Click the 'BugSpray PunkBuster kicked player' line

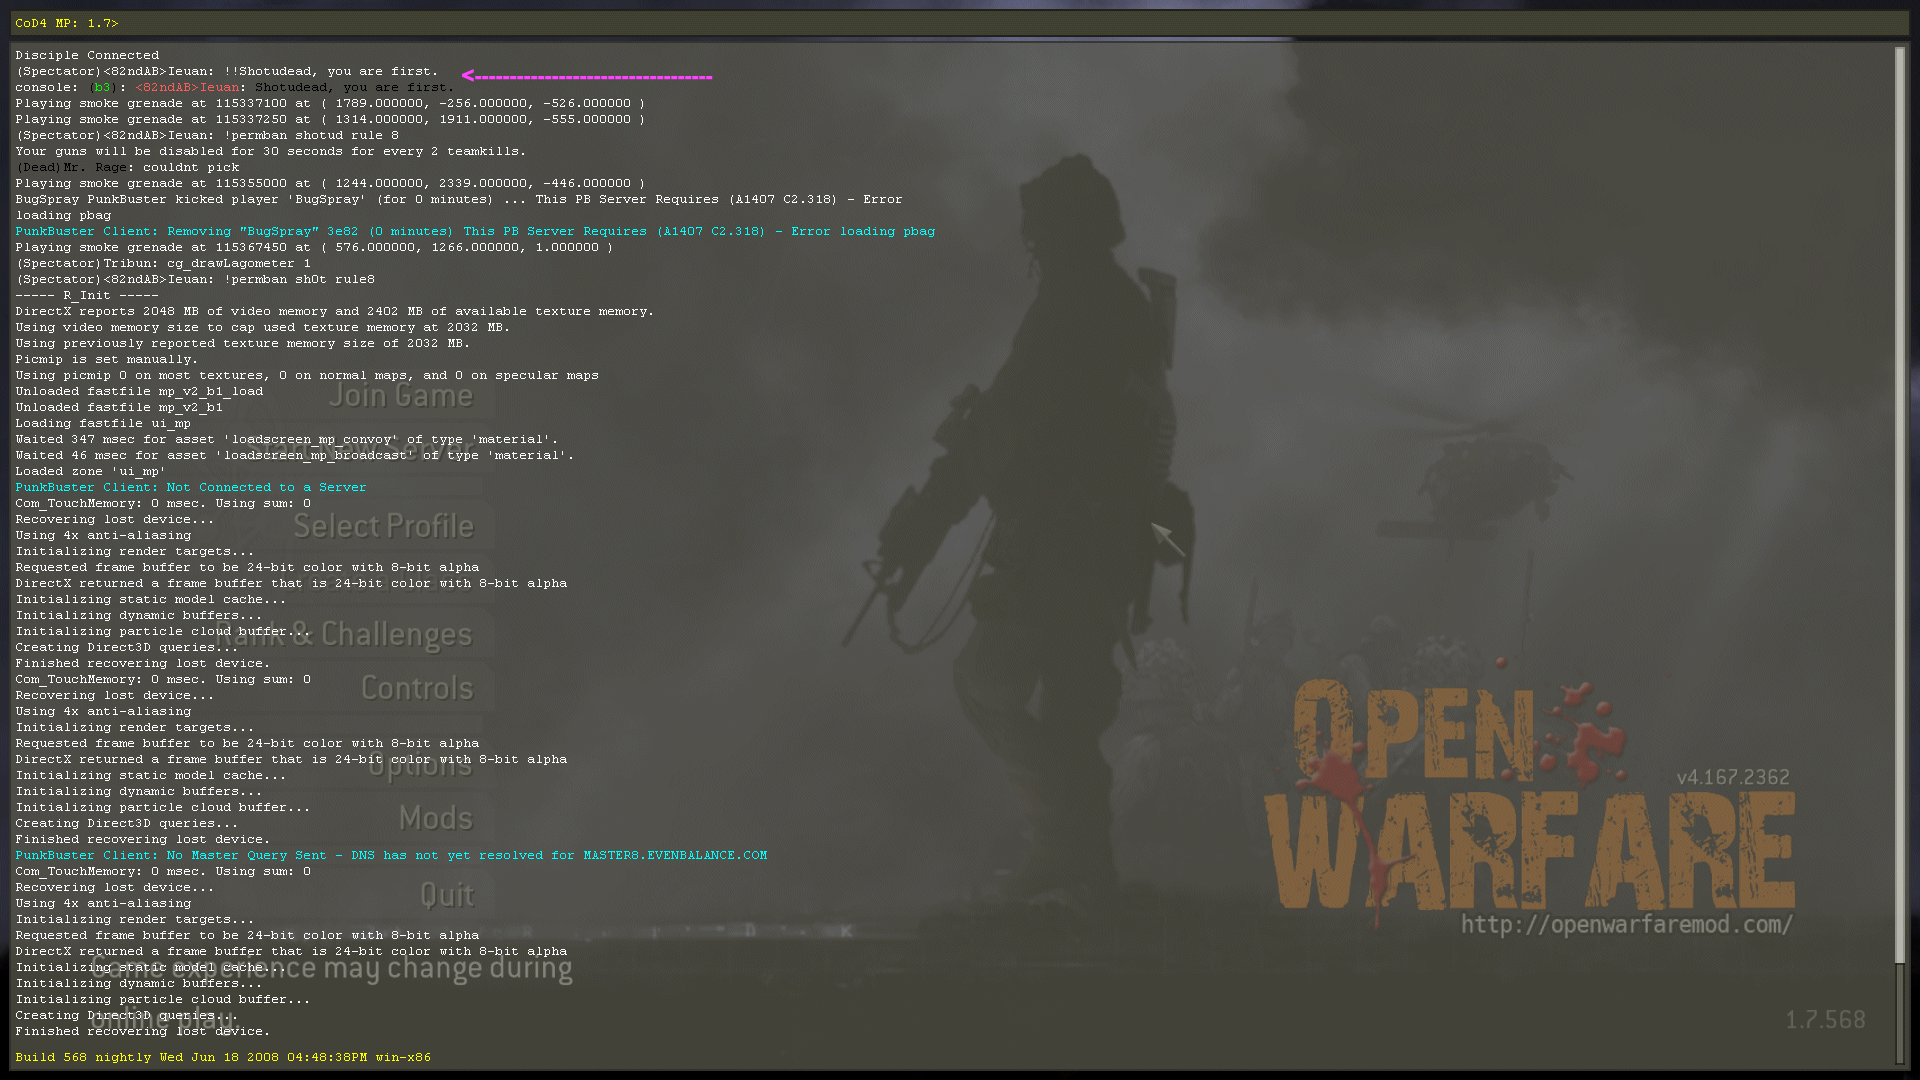coord(459,207)
